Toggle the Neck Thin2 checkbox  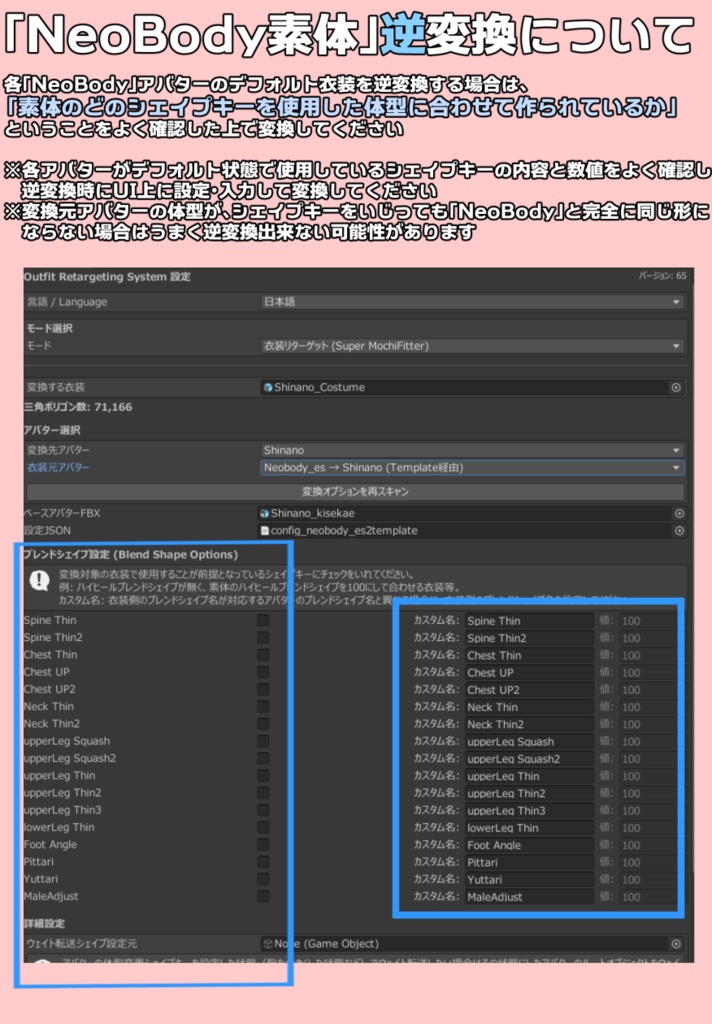click(x=263, y=724)
